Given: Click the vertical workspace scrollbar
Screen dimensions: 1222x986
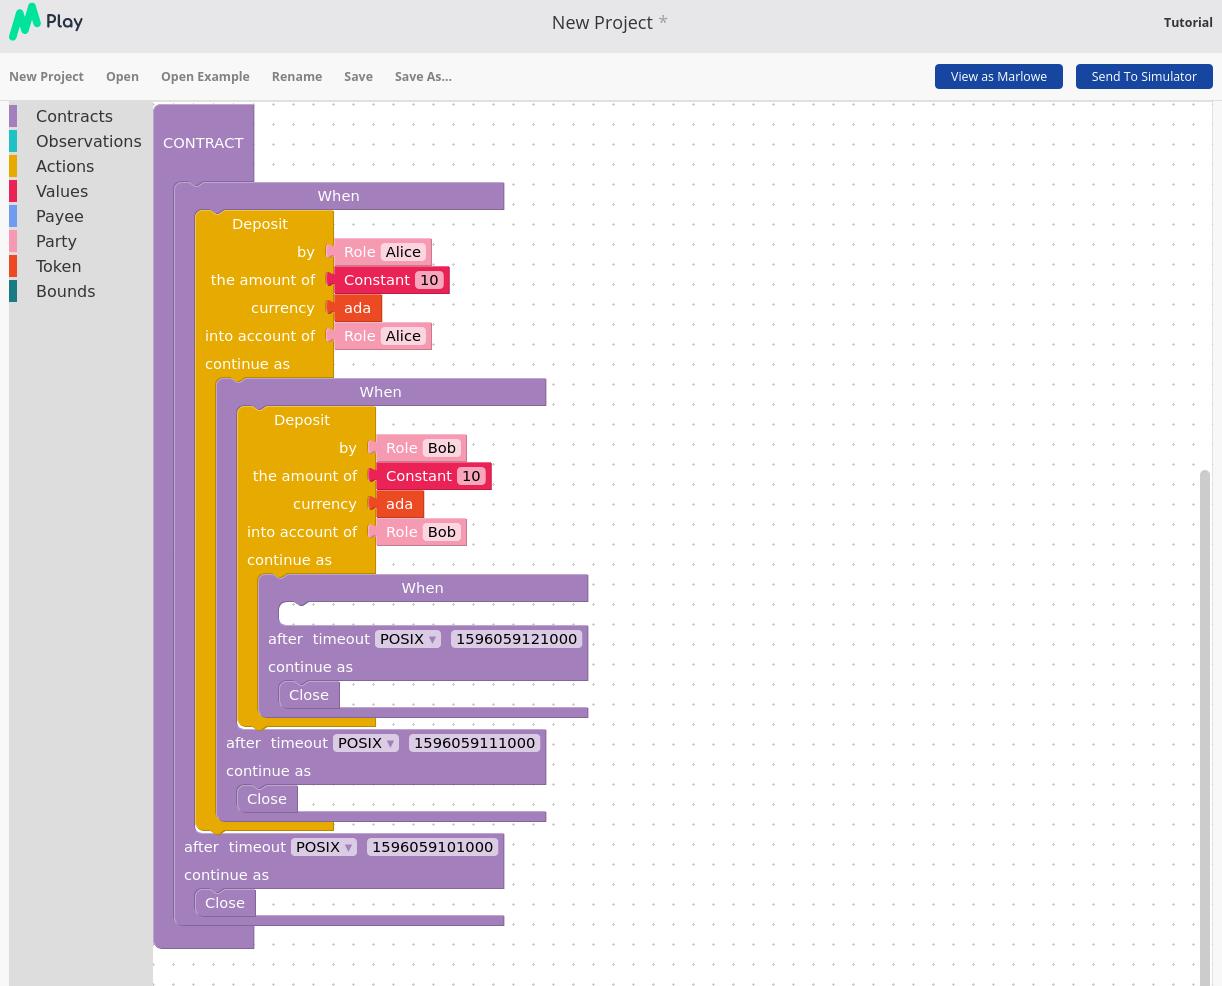Looking at the screenshot, I should click(x=1204, y=726).
